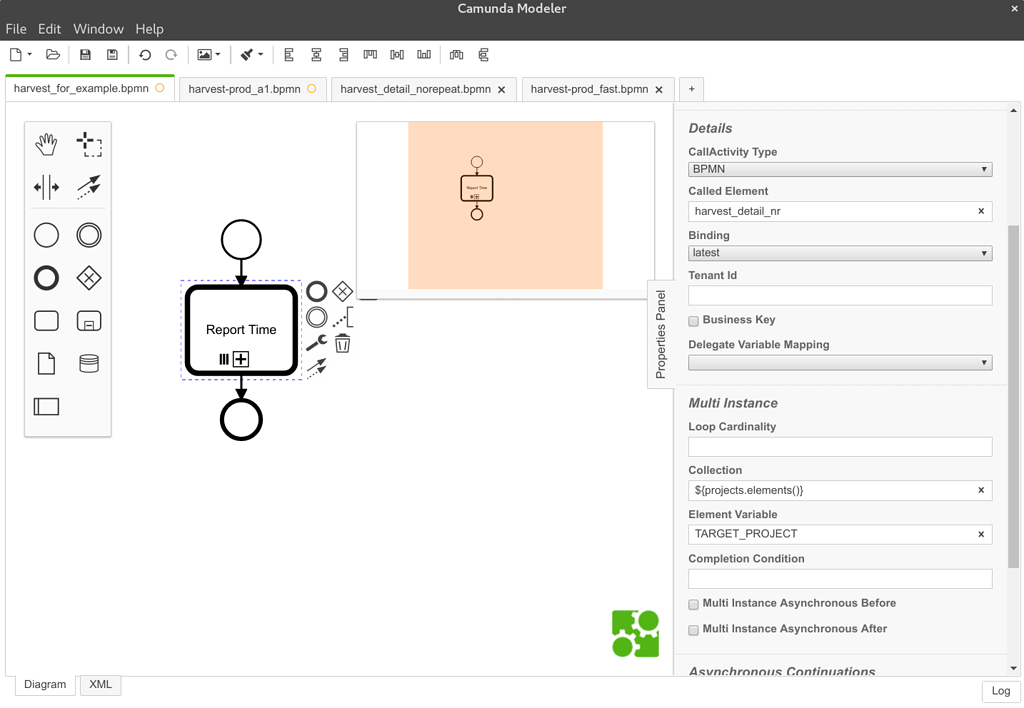The height and width of the screenshot is (708, 1024).
Task: Switch to the XML view
Action: pos(100,684)
